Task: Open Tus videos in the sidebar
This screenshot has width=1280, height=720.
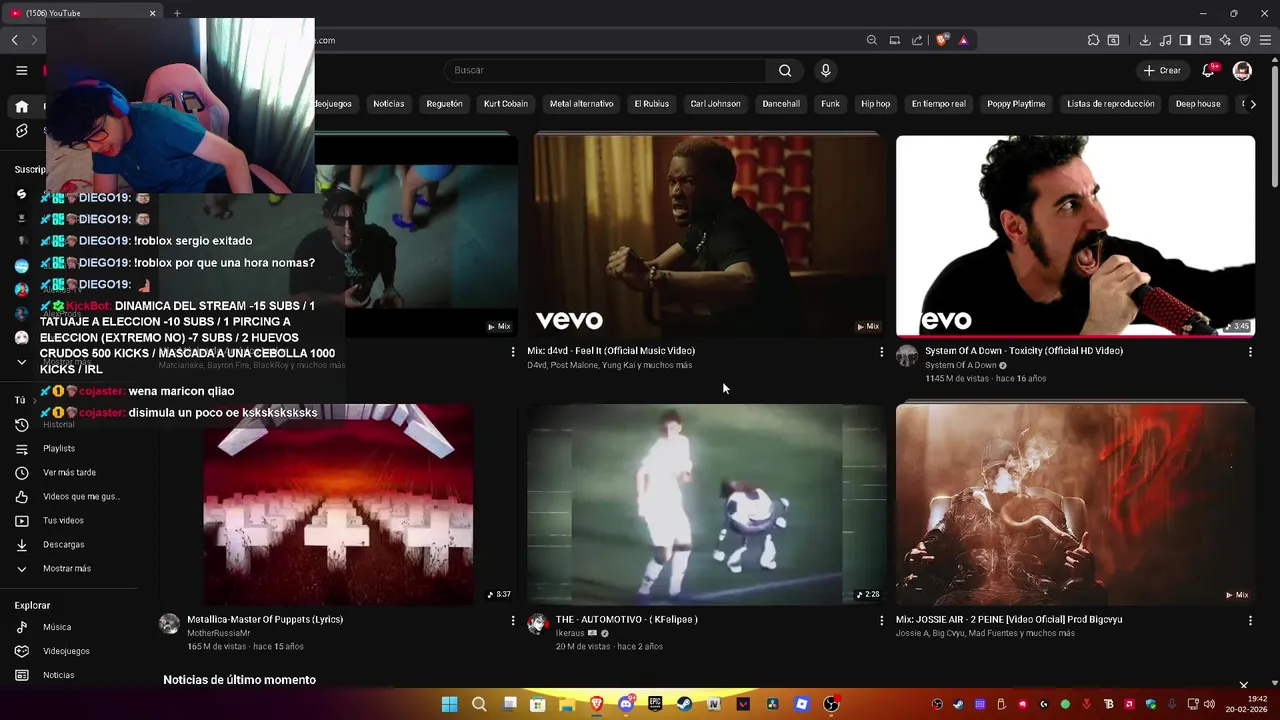Action: (63, 520)
